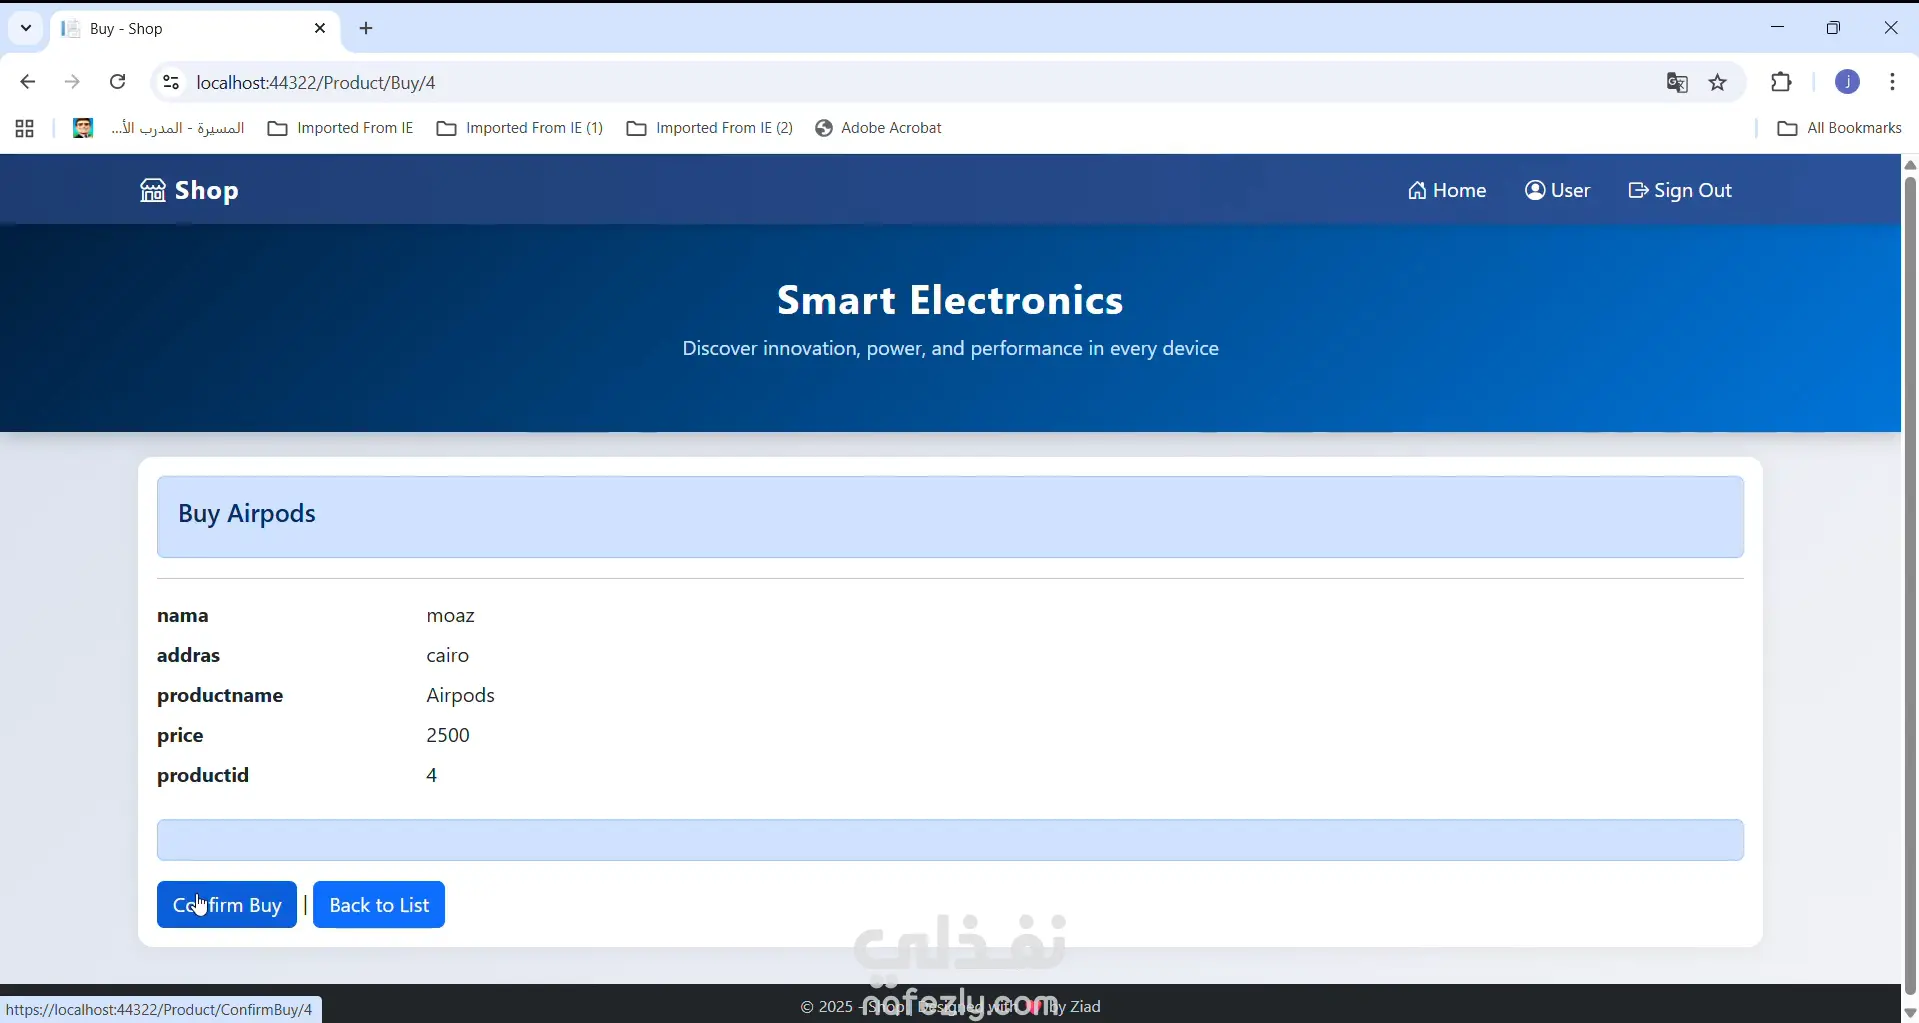Open the apps grid in bookmarks bar

pyautogui.click(x=25, y=128)
